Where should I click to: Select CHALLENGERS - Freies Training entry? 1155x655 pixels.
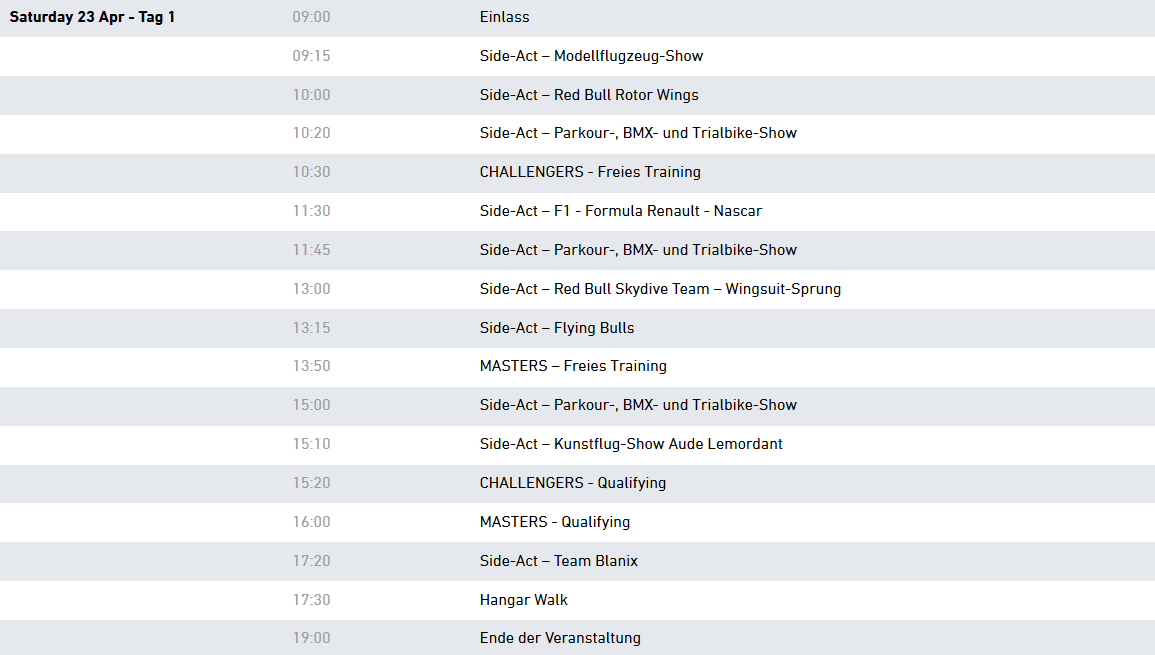pyautogui.click(x=590, y=172)
